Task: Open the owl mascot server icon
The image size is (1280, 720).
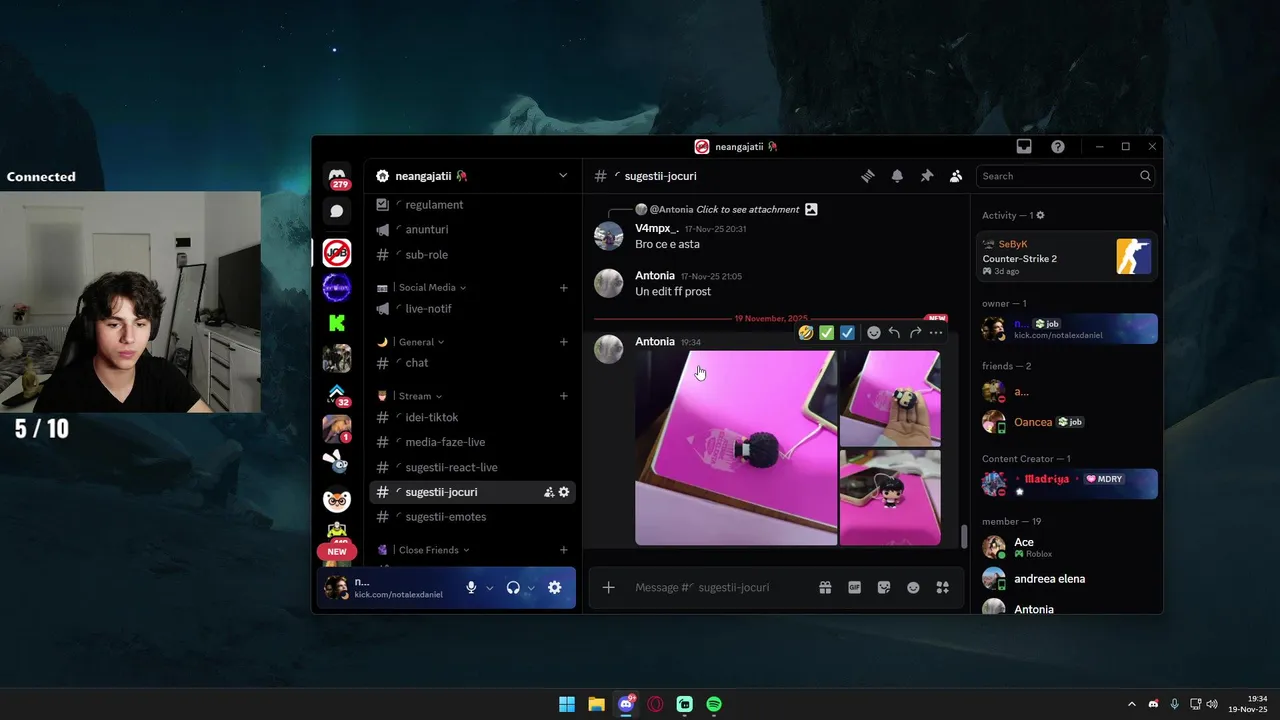Action: [337, 498]
